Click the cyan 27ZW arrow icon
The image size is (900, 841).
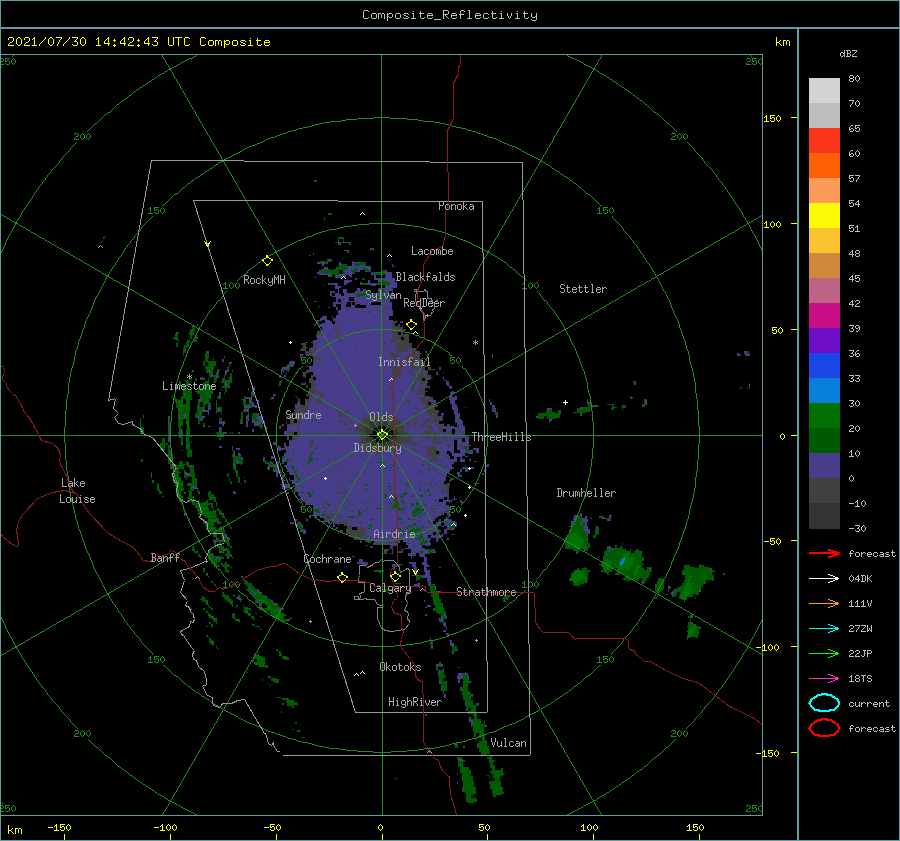[824, 629]
